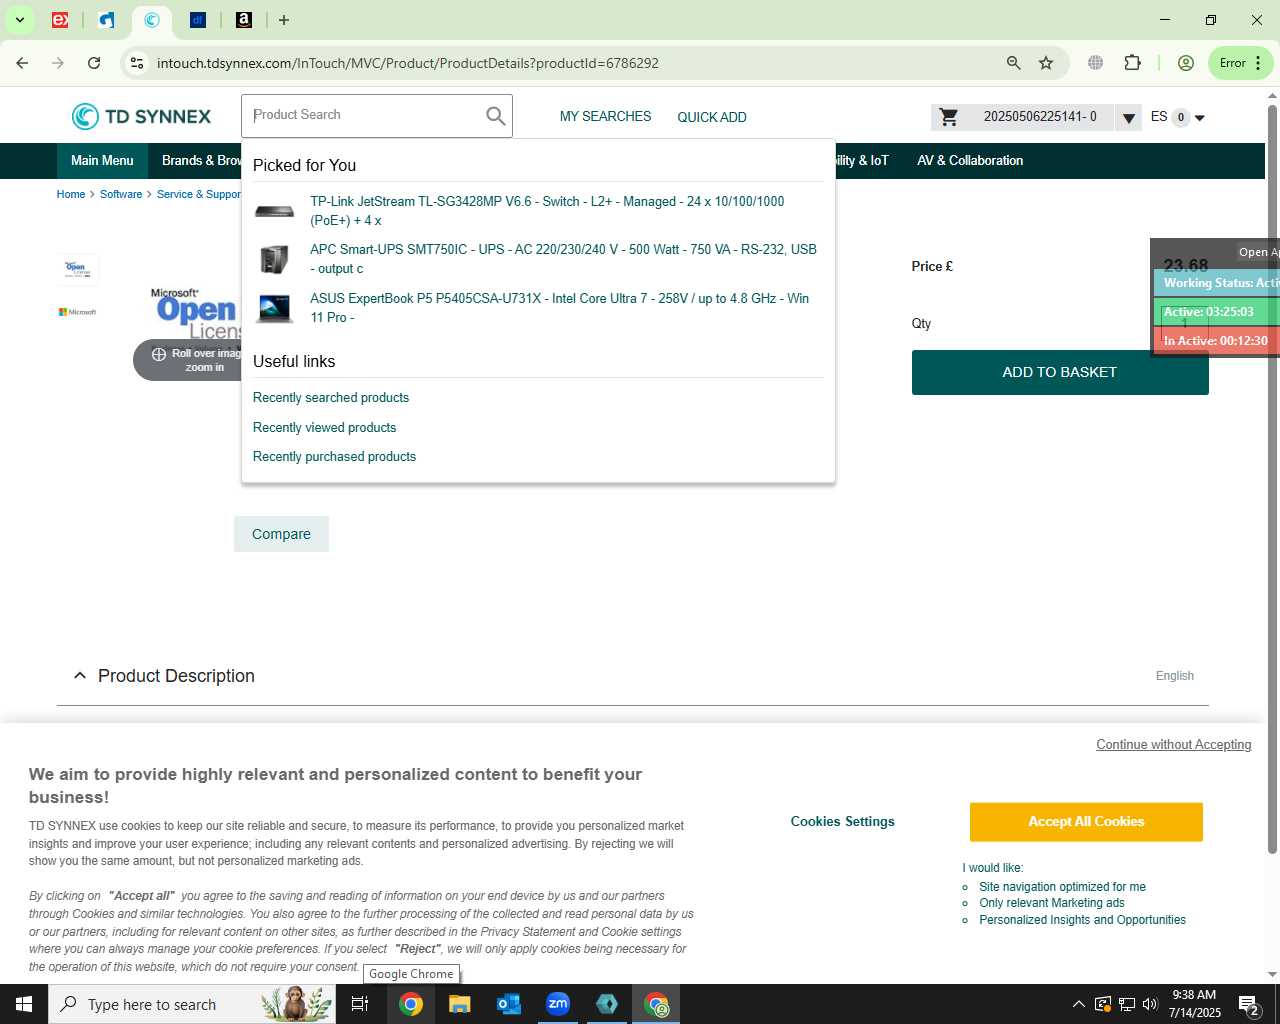Choose Site navigation optimized for me
Image resolution: width=1280 pixels, height=1024 pixels.
click(x=1062, y=887)
